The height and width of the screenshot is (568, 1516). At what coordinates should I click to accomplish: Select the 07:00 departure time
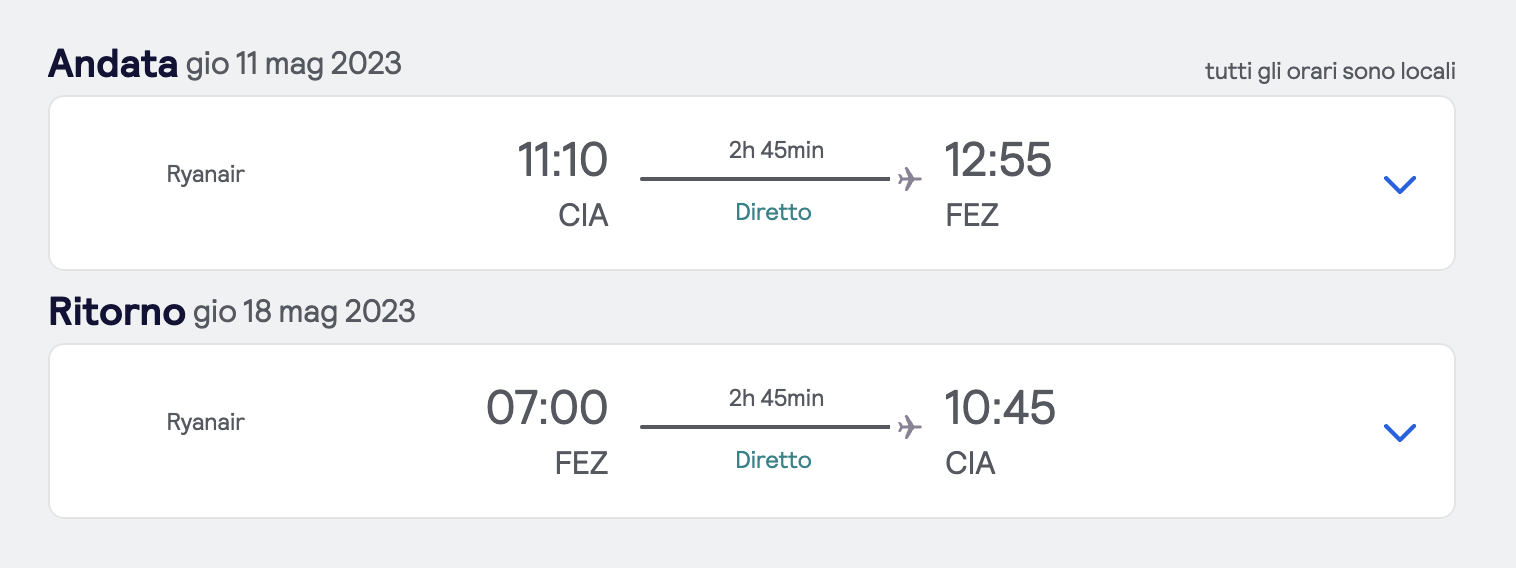pyautogui.click(x=547, y=408)
